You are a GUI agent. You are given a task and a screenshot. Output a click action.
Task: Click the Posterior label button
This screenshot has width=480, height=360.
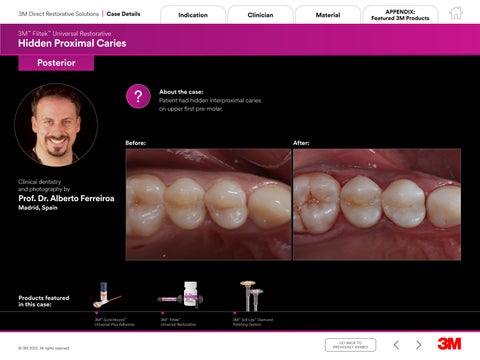[56, 63]
